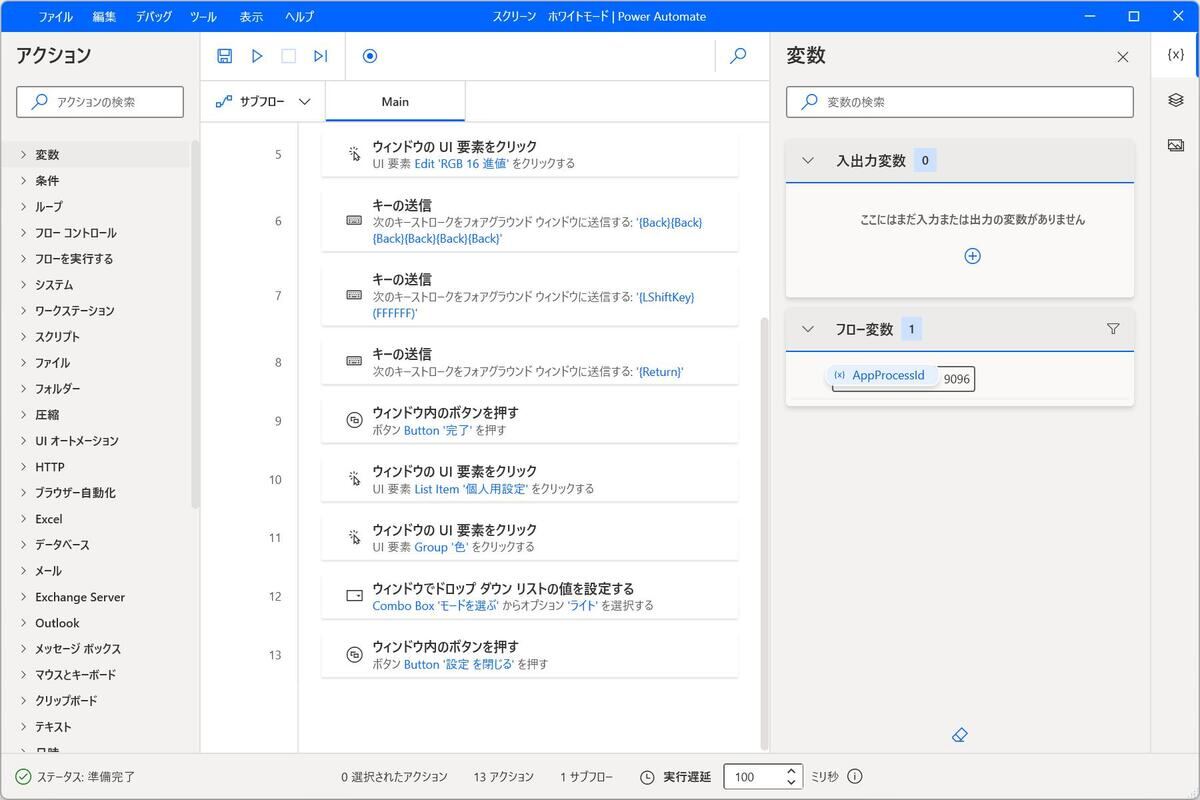This screenshot has height=800, width=1200.
Task: Switch to the Main tab
Action: (x=395, y=102)
